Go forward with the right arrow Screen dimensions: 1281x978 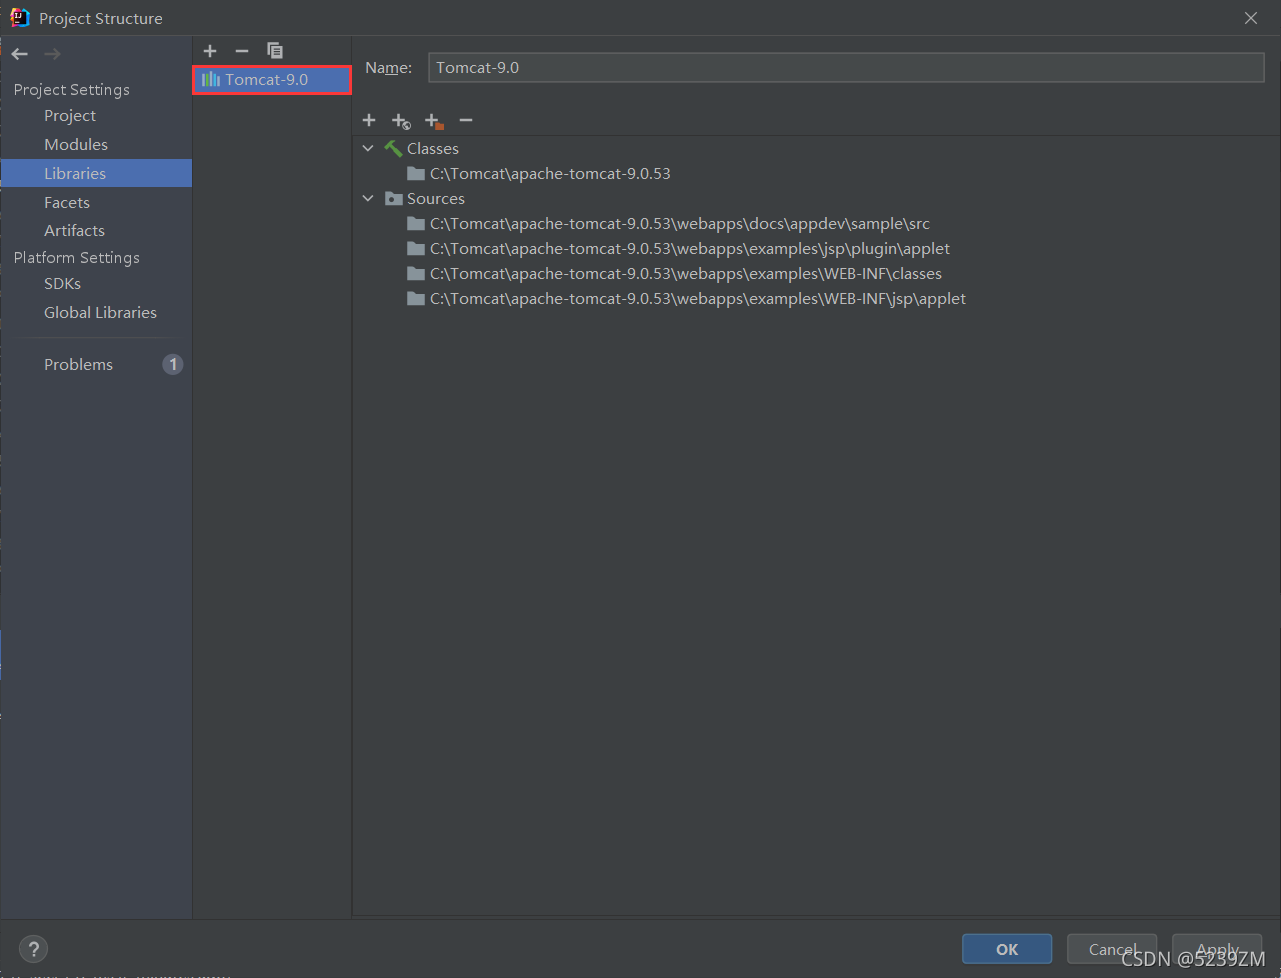click(52, 54)
